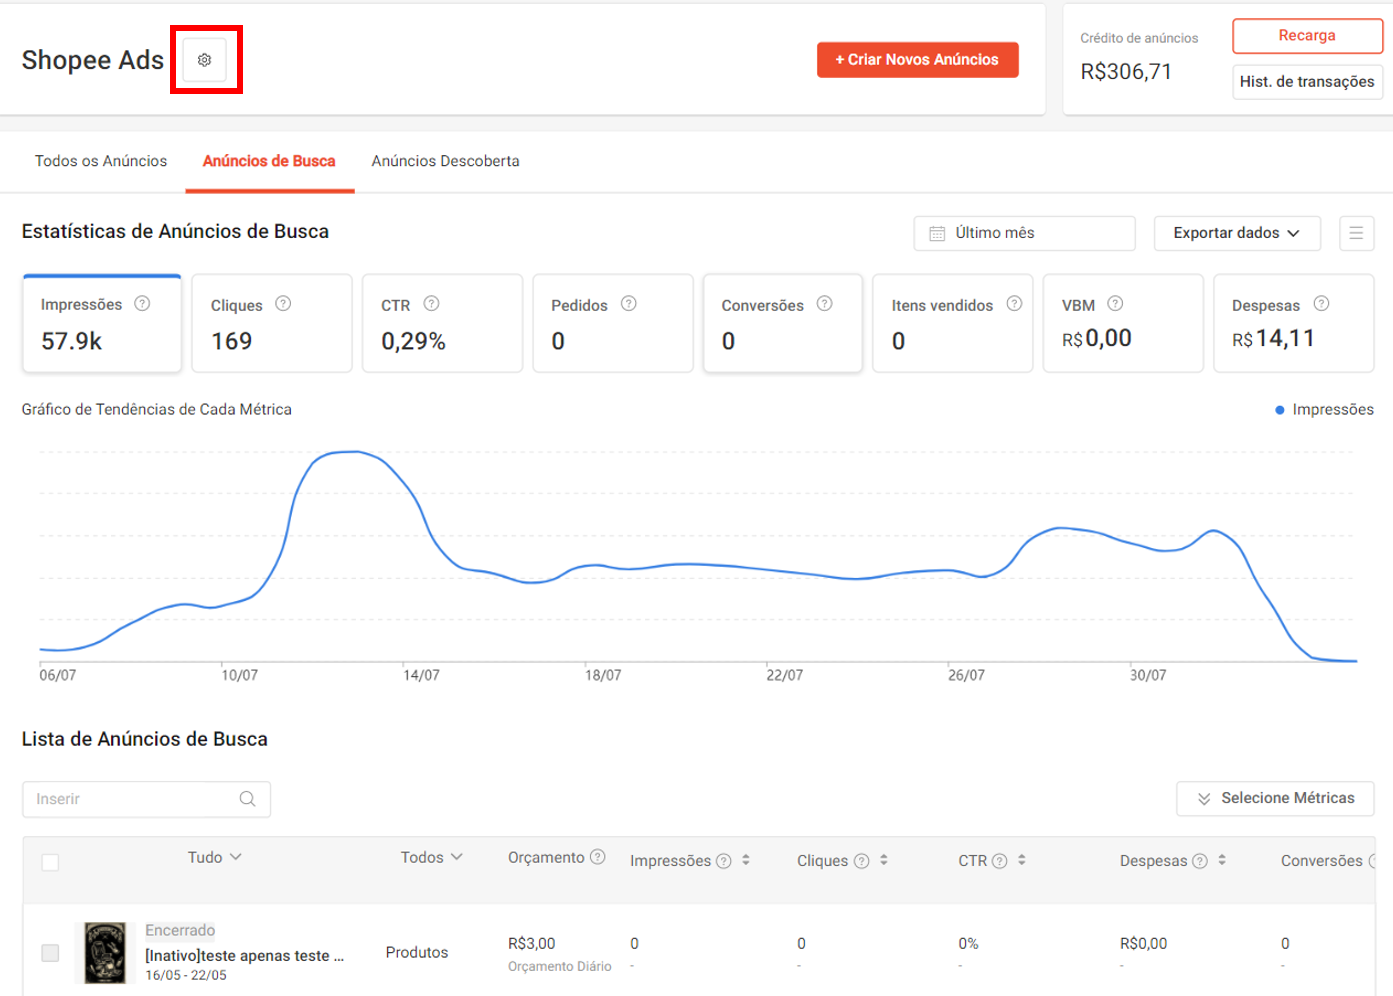Click the help icon beside Conversões card
The image size is (1393, 996).
[824, 303]
